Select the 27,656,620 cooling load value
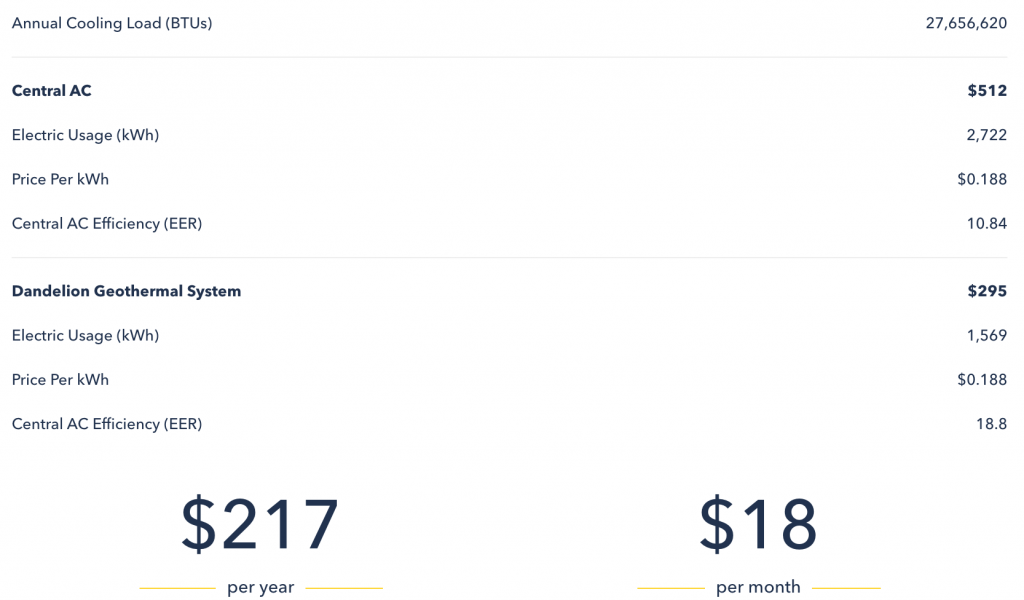This screenshot has width=1024, height=600. click(966, 24)
